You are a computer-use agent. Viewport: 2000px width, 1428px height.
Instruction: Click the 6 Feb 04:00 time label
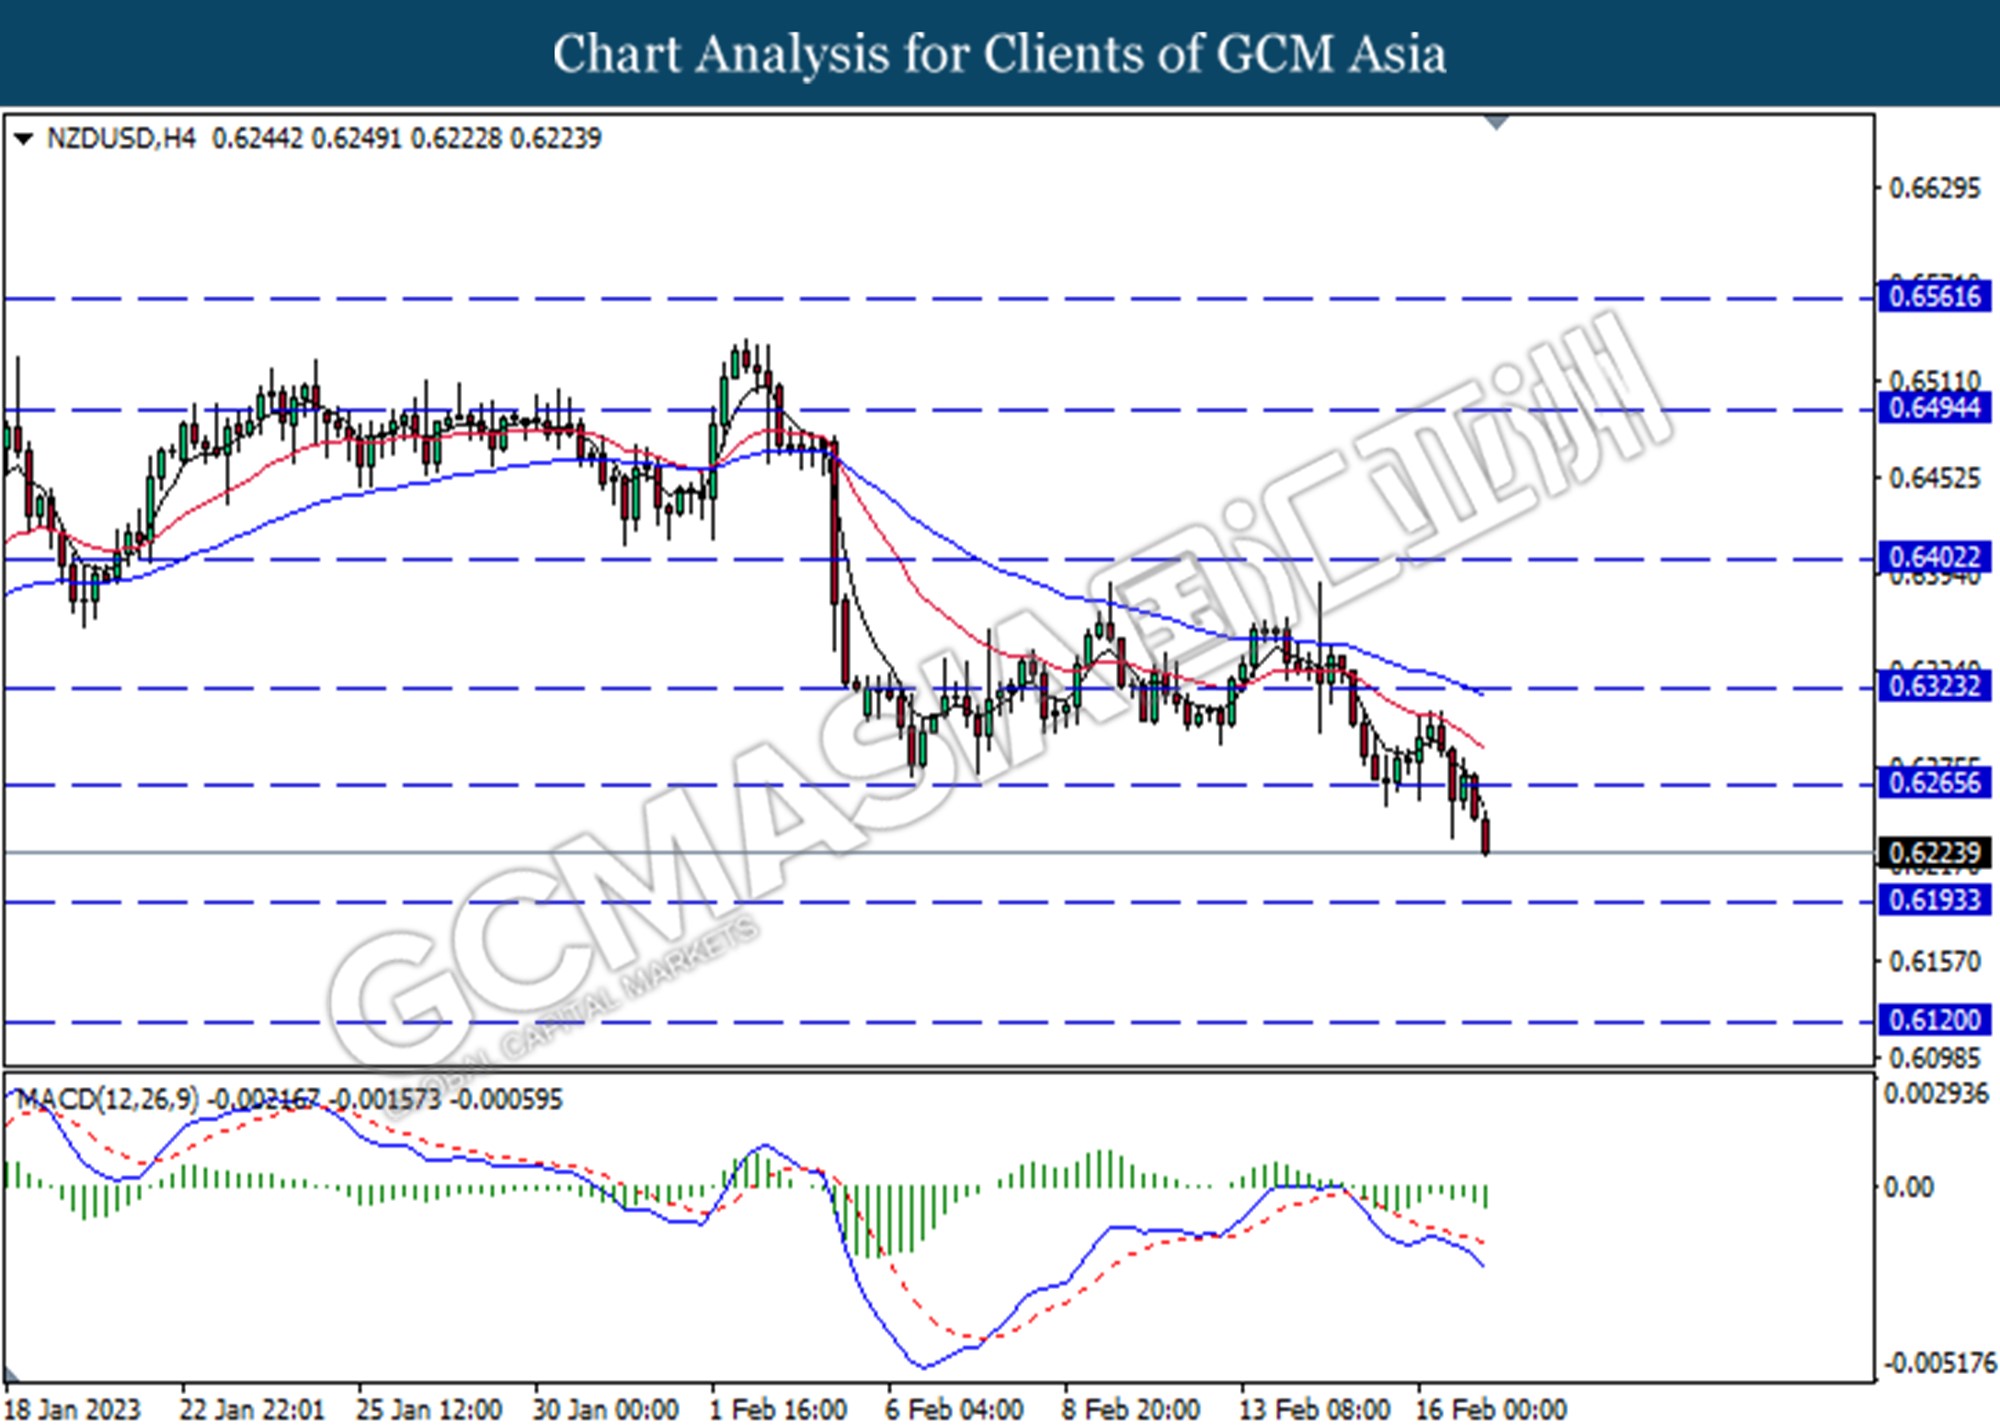[x=954, y=1410]
